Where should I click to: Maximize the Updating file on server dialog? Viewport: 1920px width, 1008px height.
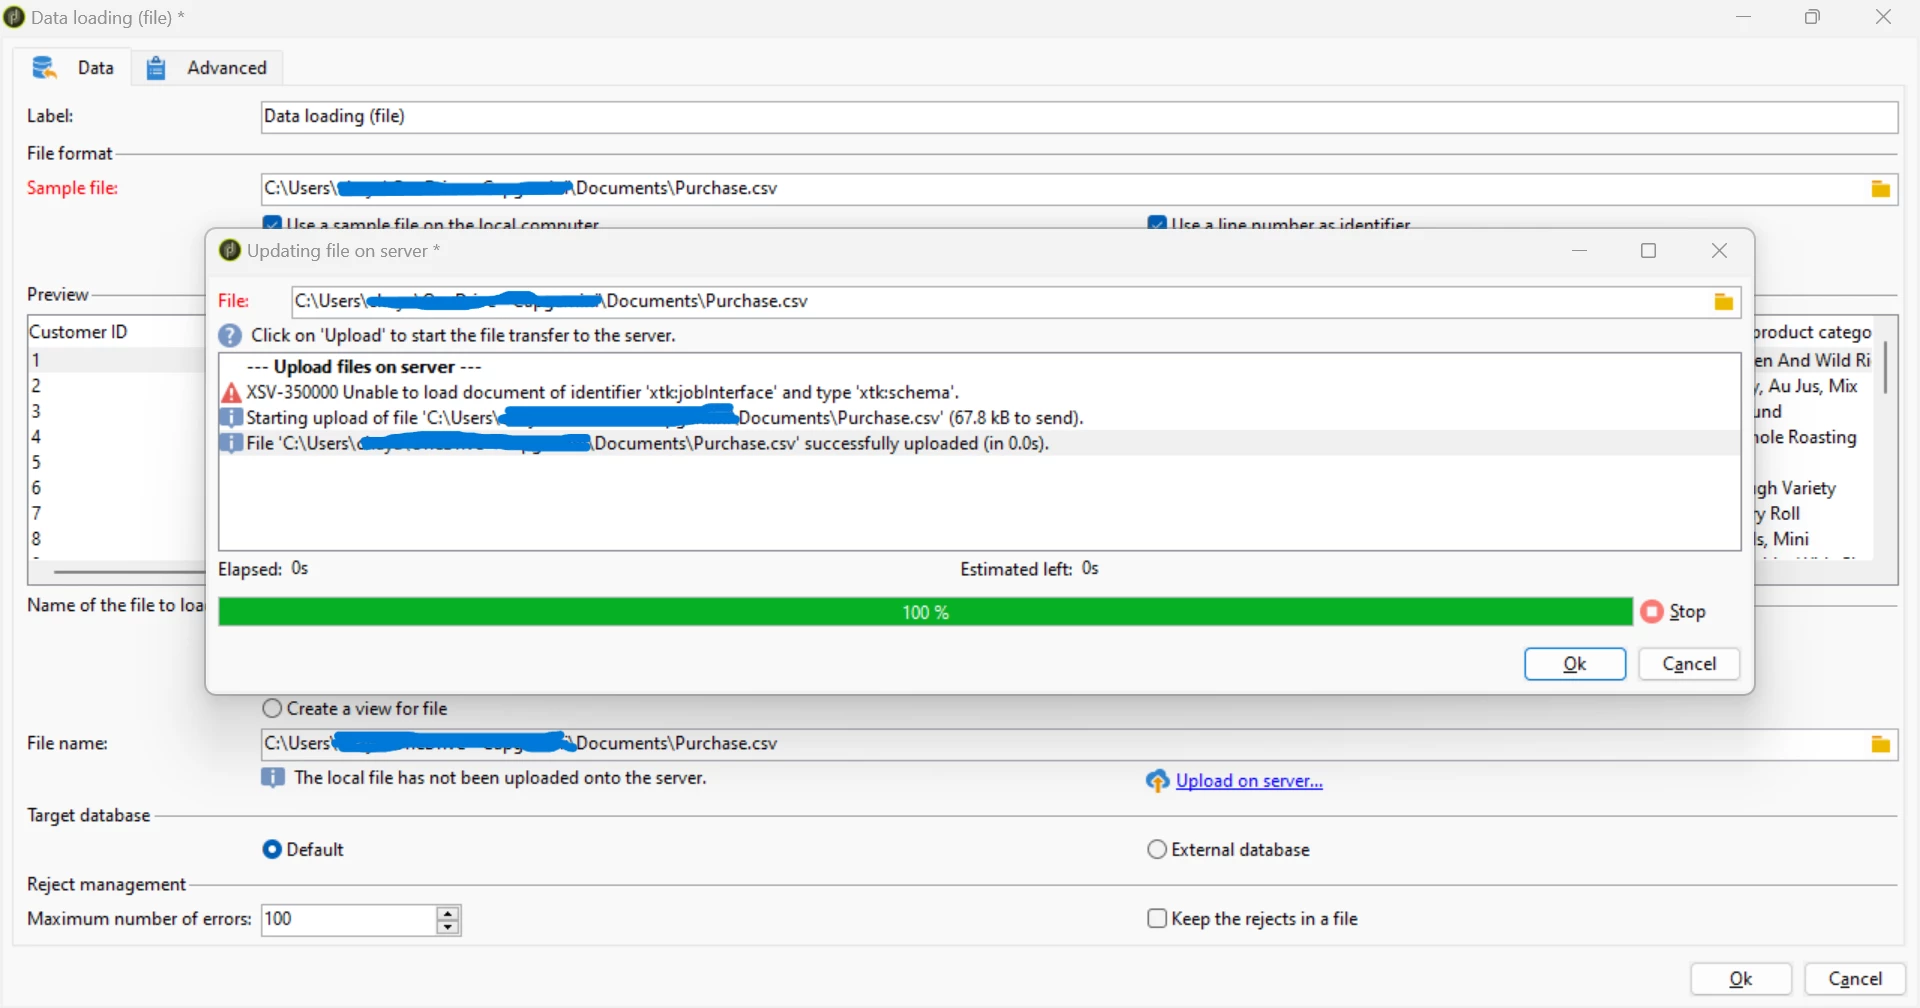1649,251
